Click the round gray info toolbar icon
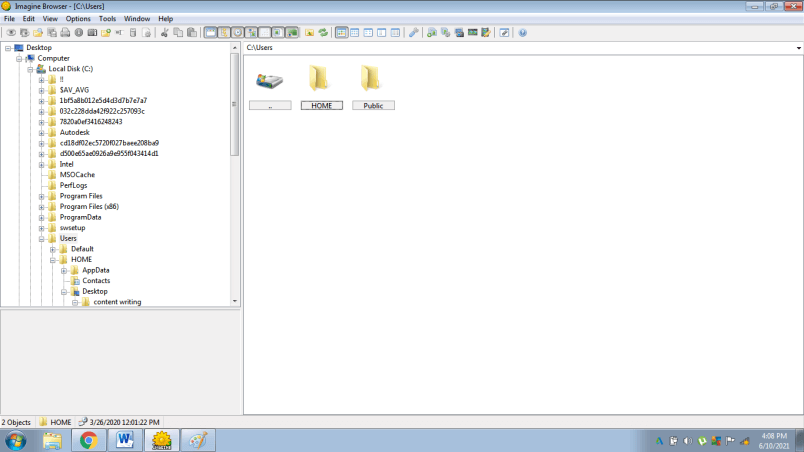804x452 pixels. 79,33
